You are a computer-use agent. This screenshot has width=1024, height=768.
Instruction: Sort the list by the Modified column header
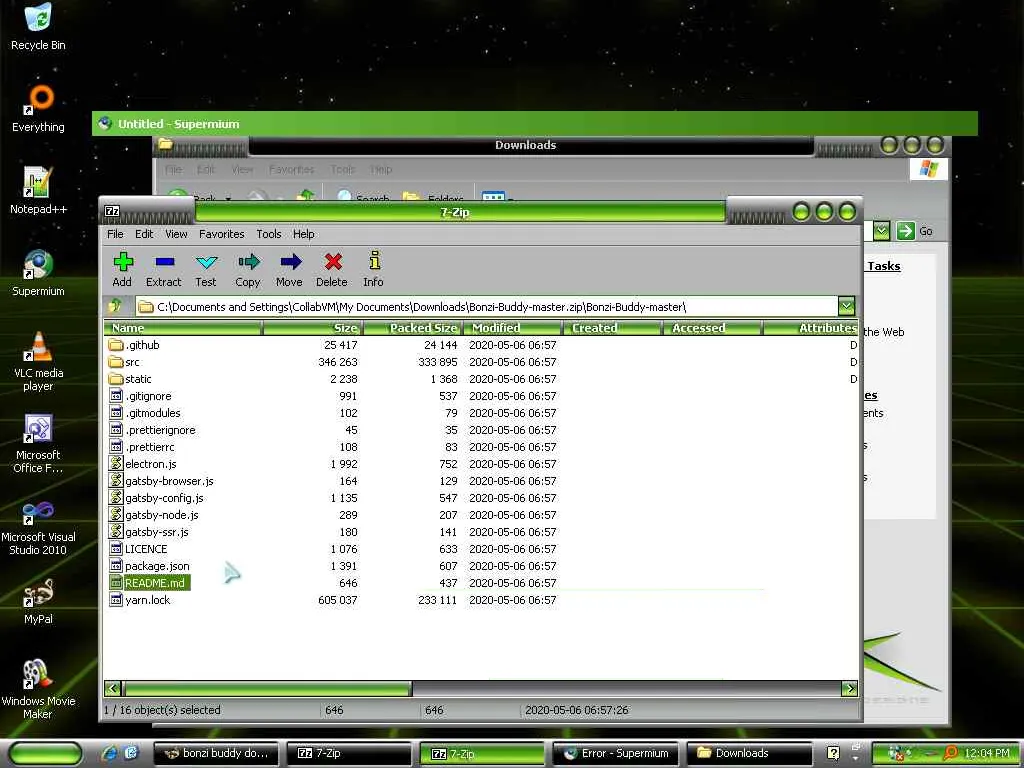click(512, 328)
